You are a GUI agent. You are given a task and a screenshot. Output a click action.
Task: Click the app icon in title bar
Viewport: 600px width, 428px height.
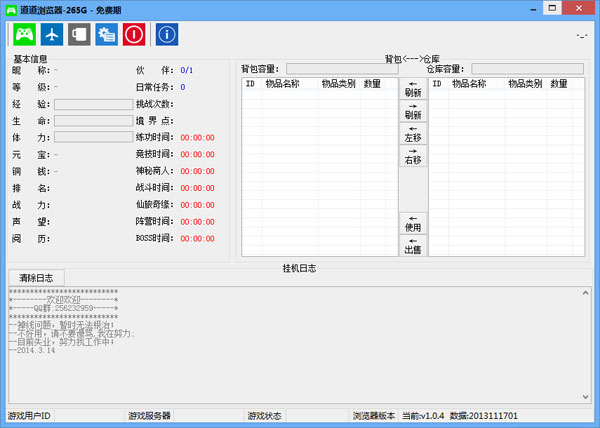[x=11, y=8]
